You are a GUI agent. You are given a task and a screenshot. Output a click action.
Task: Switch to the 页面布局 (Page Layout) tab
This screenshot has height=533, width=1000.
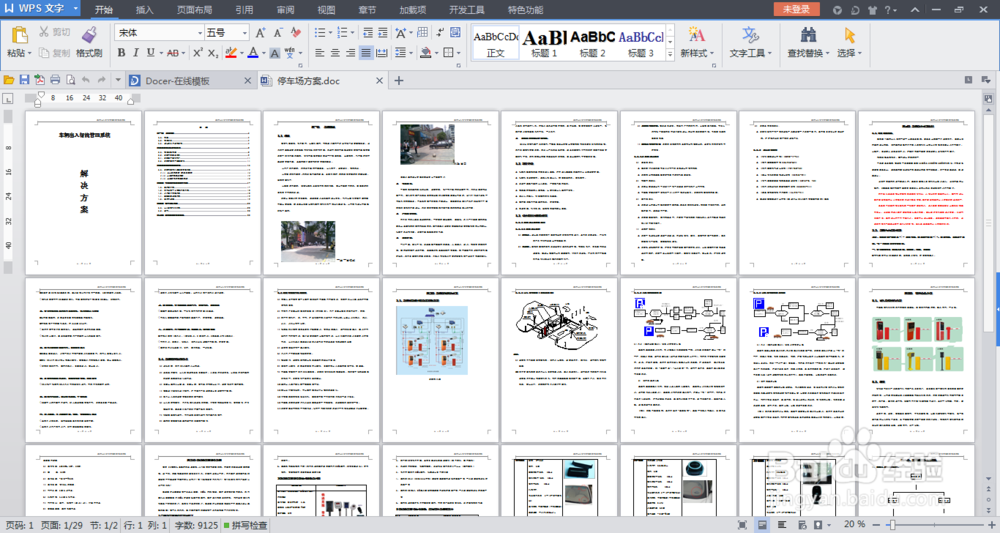click(195, 10)
